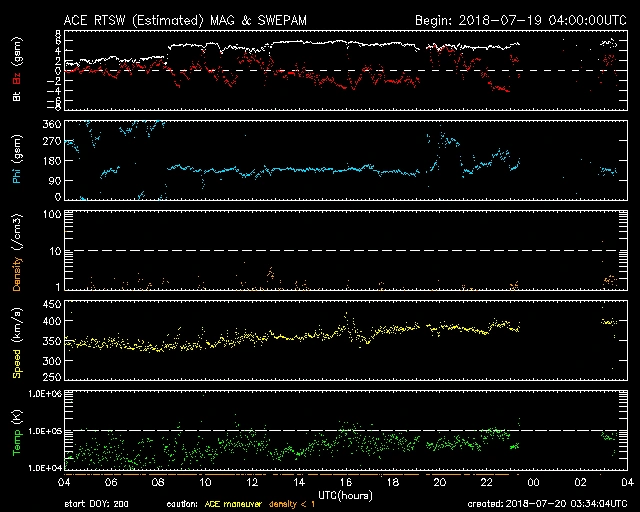The image size is (640, 512).
Task: Click the orange 'Density' axis label
Action: click(x=17, y=274)
